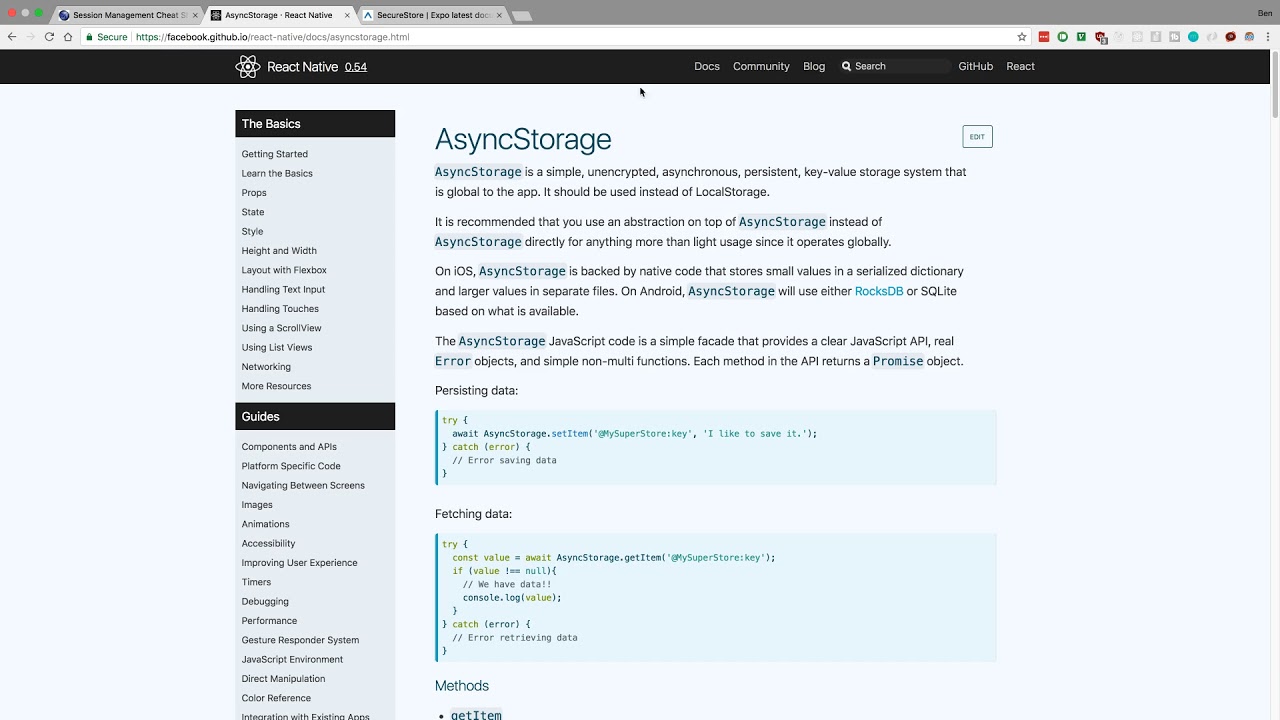Open the Chrome three-dot menu
The height and width of the screenshot is (720, 1280).
[x=1268, y=37]
